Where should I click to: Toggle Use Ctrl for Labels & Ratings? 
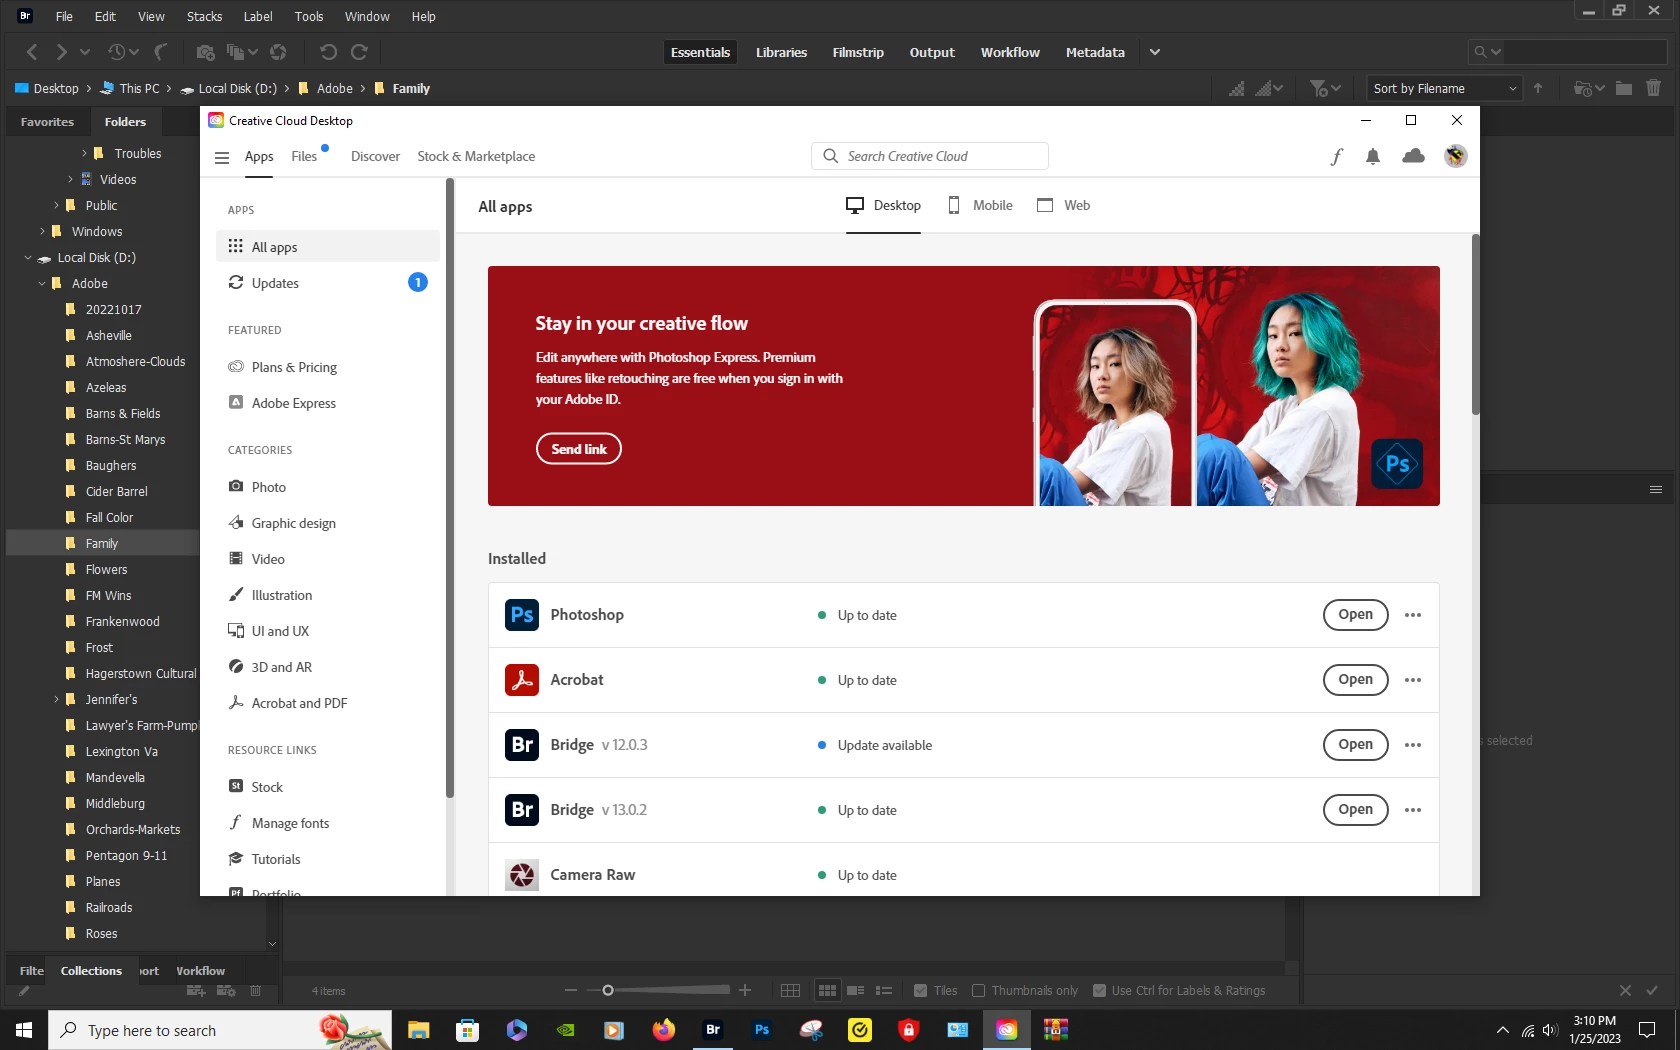[1099, 991]
